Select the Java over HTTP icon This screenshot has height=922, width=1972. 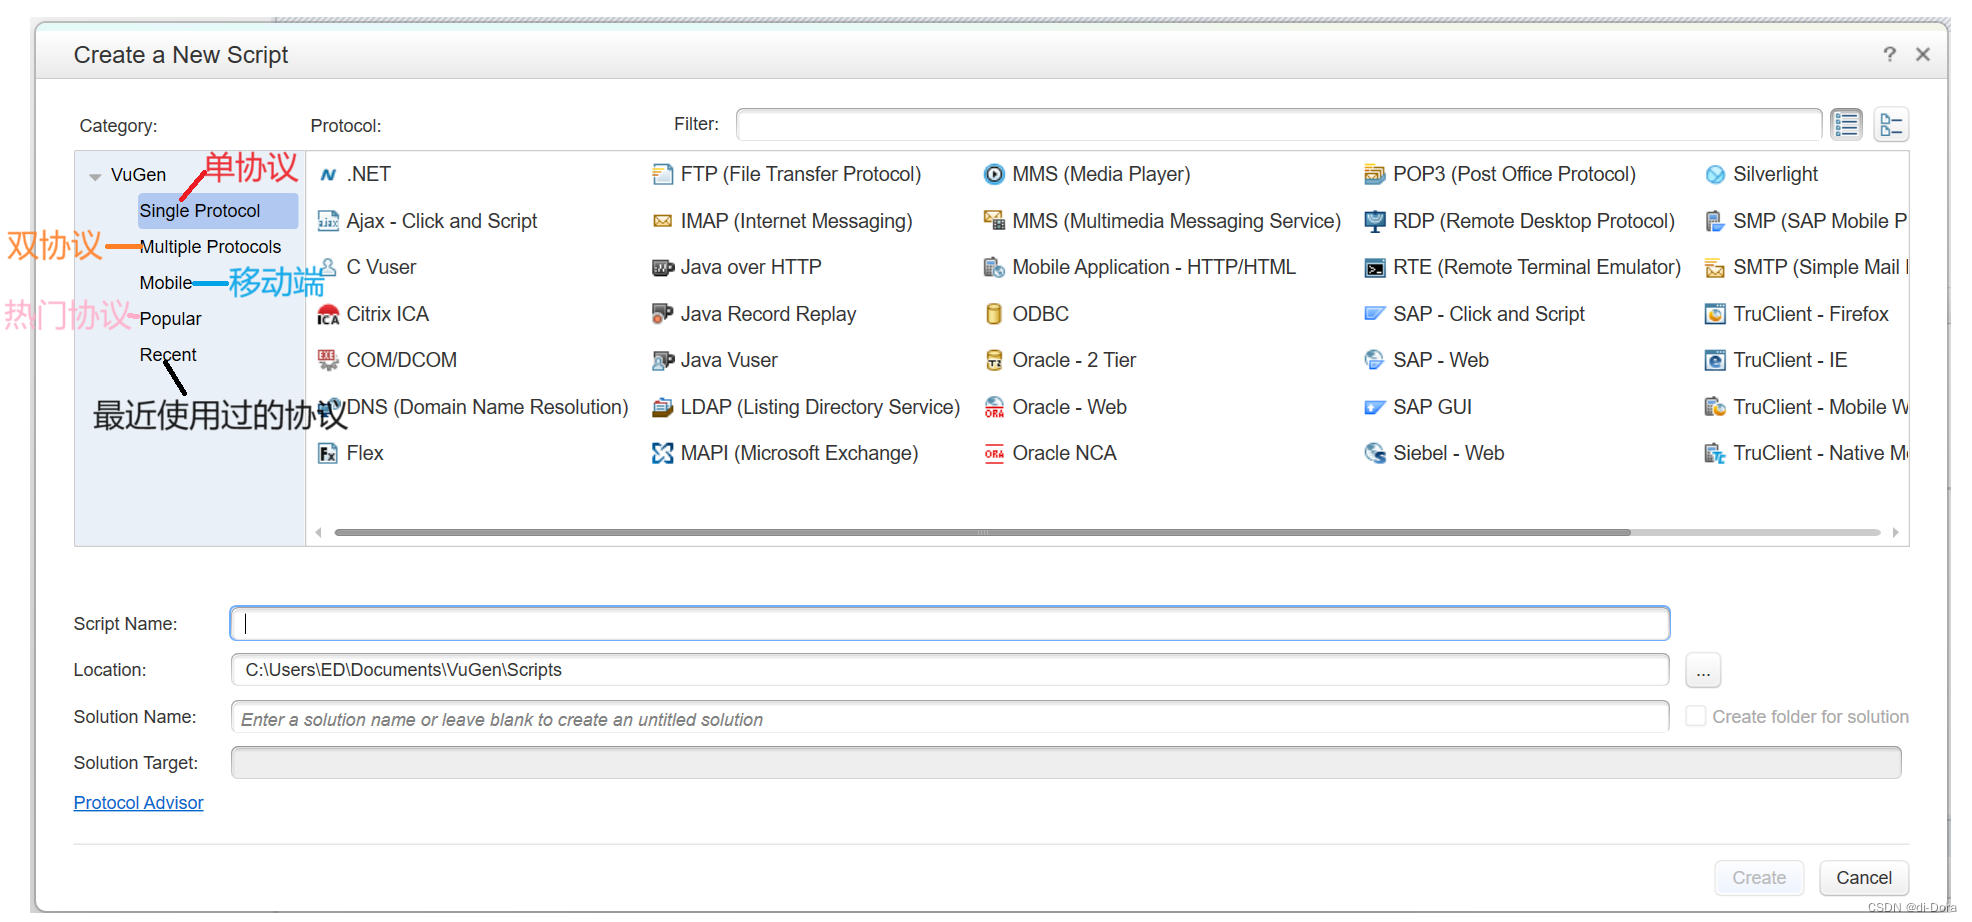click(x=662, y=268)
